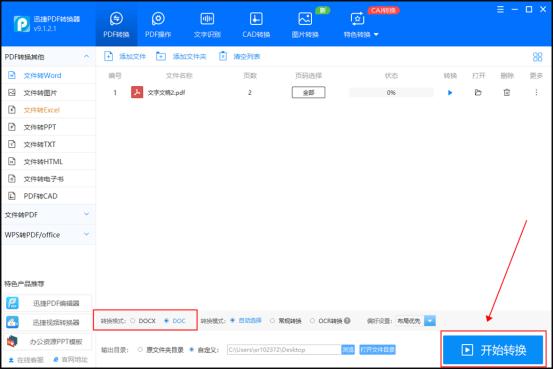This screenshot has height=369, width=554.
Task: Open the 在线客服 link
Action: point(26,360)
